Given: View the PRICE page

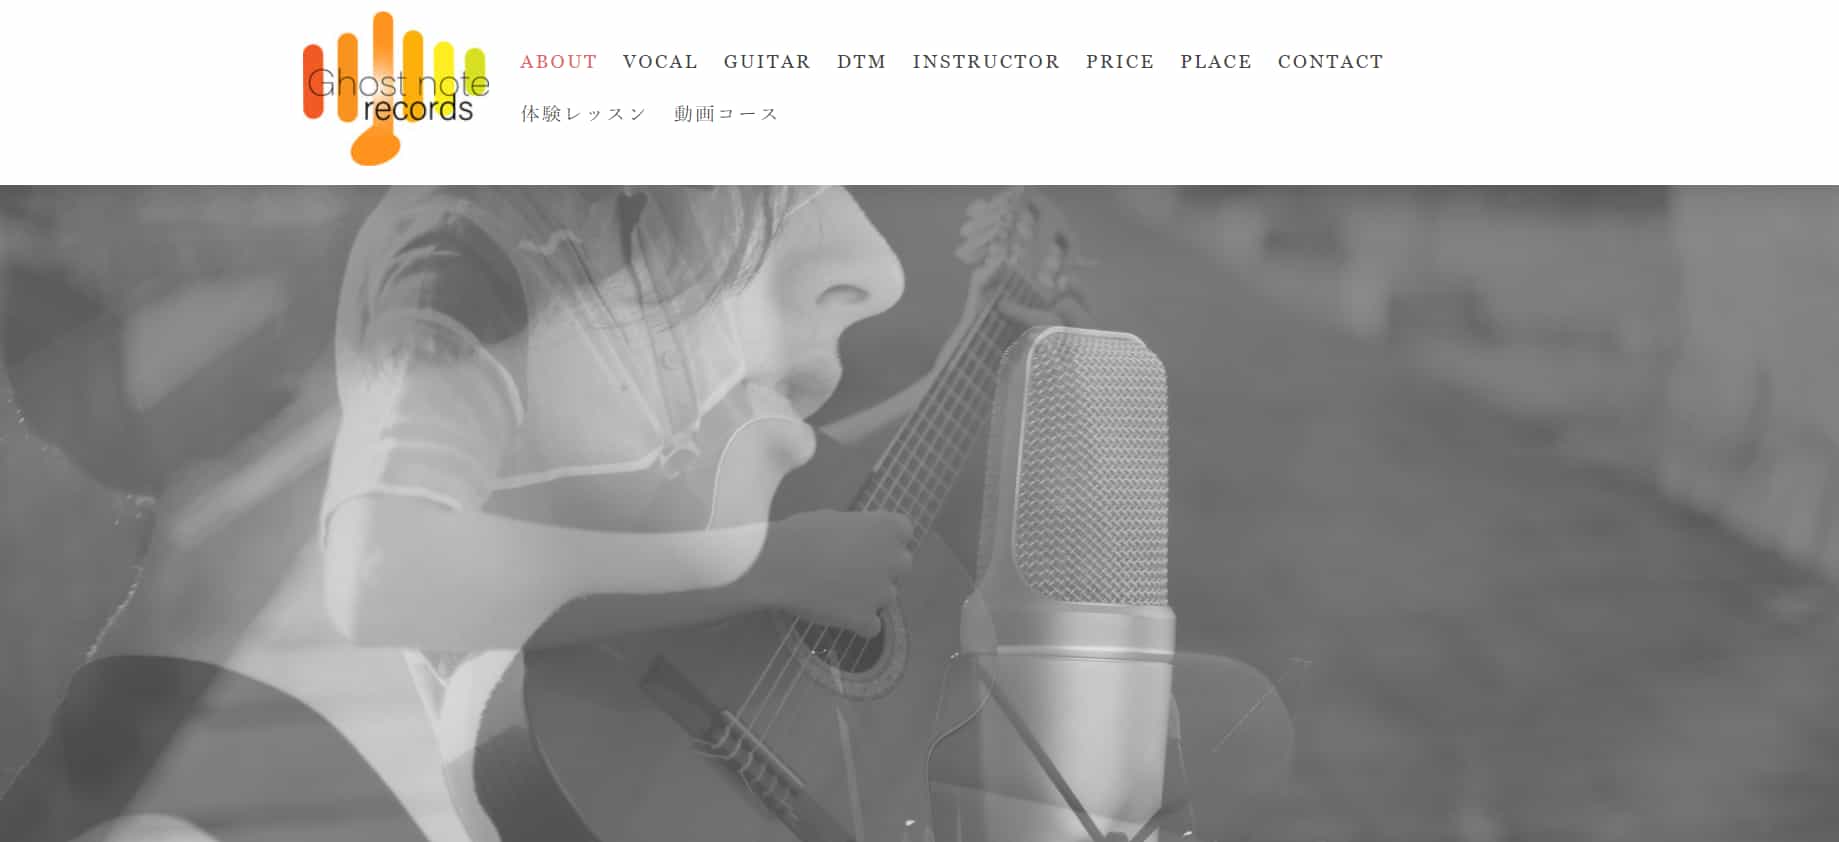Looking at the screenshot, I should coord(1120,62).
